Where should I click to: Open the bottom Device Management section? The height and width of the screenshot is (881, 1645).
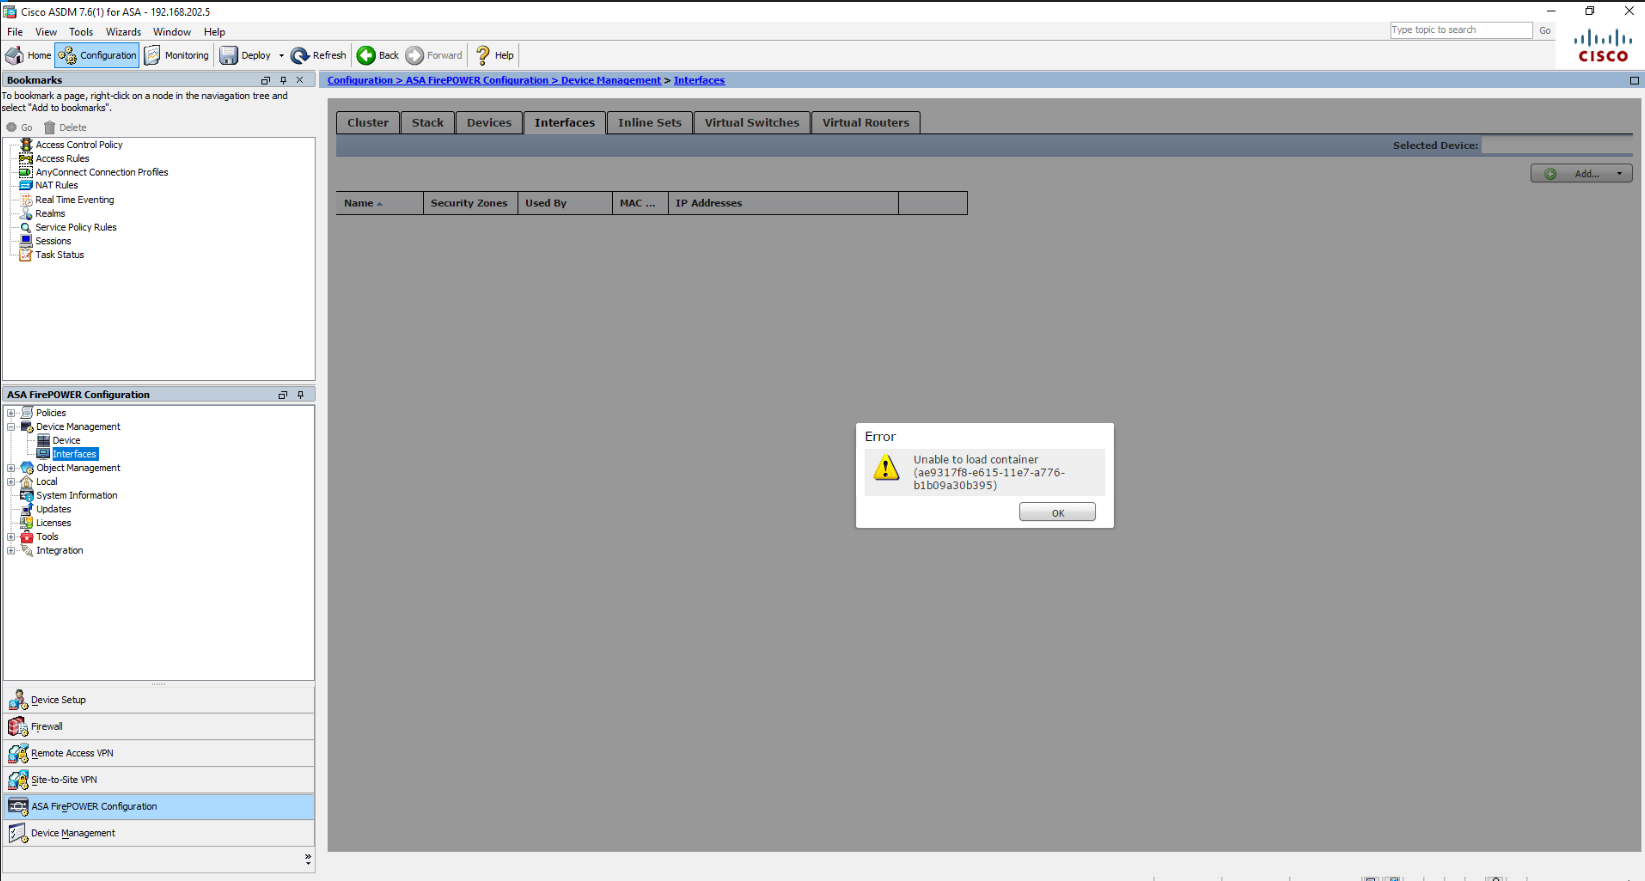click(x=159, y=833)
